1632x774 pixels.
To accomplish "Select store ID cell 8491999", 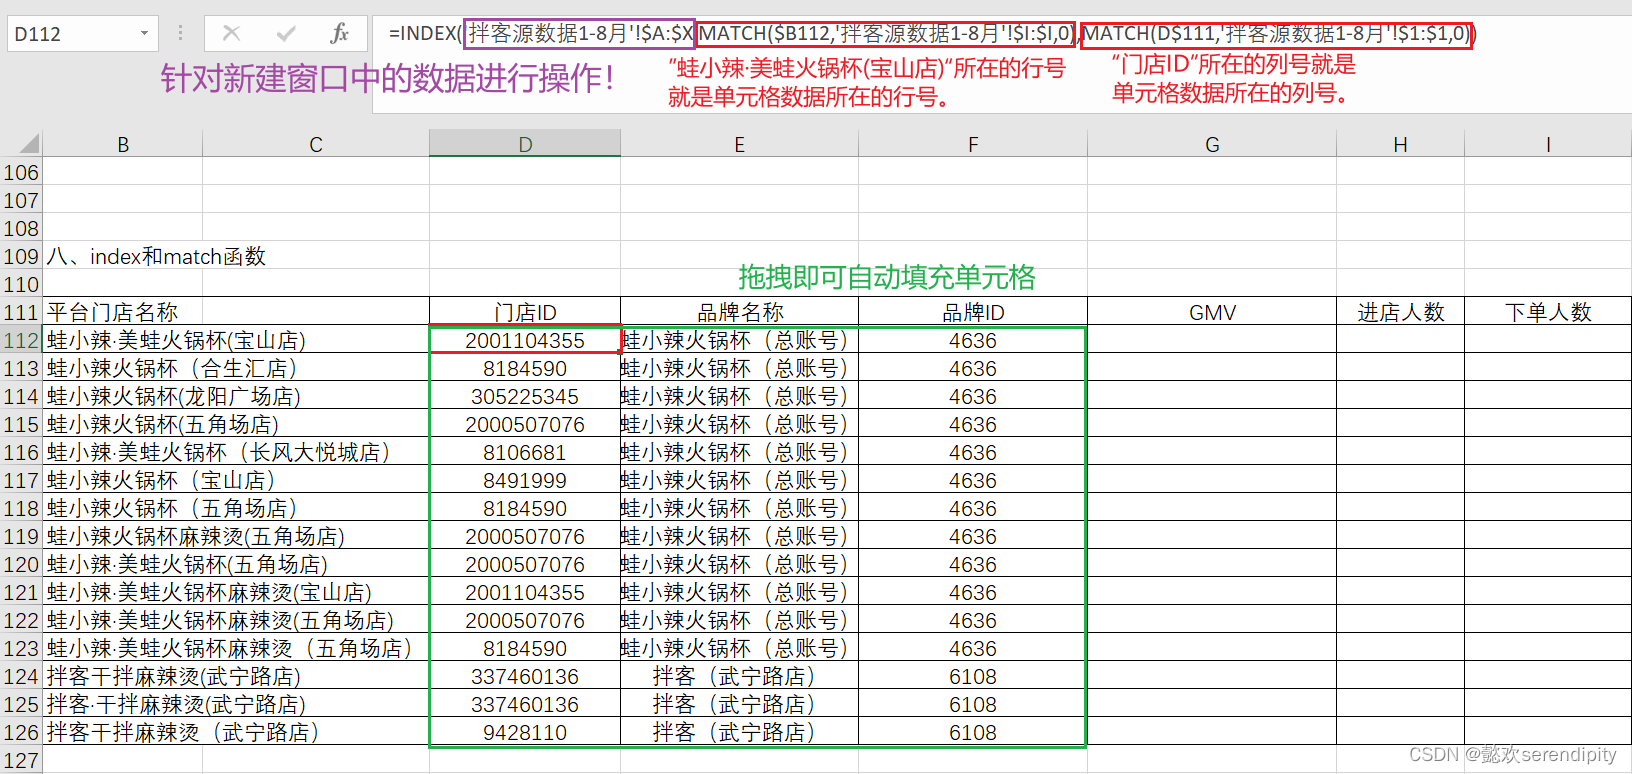I will click(x=525, y=480).
